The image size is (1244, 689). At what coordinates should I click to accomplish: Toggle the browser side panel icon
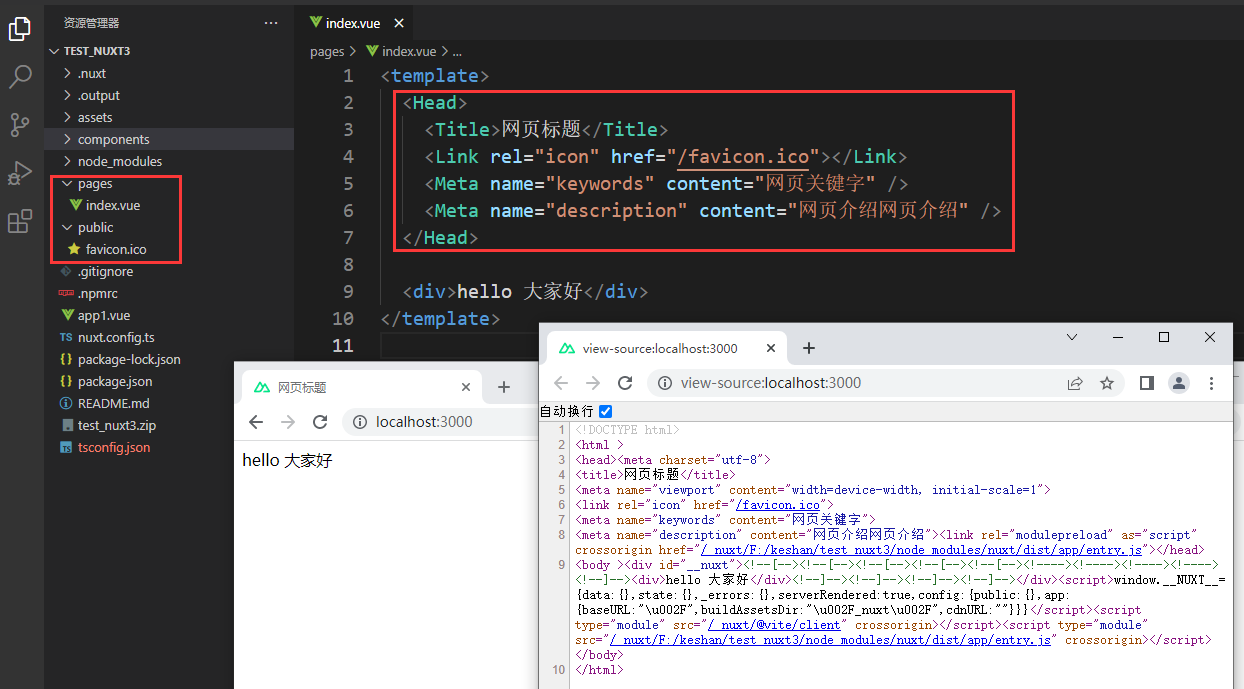1147,383
